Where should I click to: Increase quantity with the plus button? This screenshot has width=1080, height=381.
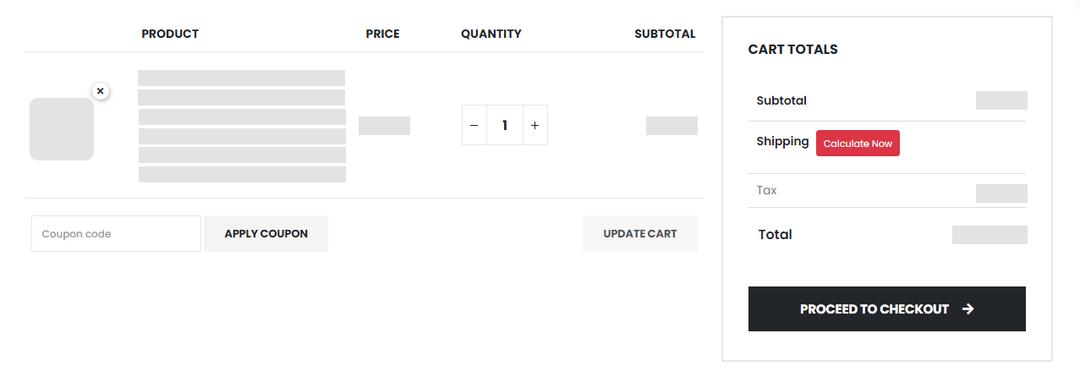point(535,125)
